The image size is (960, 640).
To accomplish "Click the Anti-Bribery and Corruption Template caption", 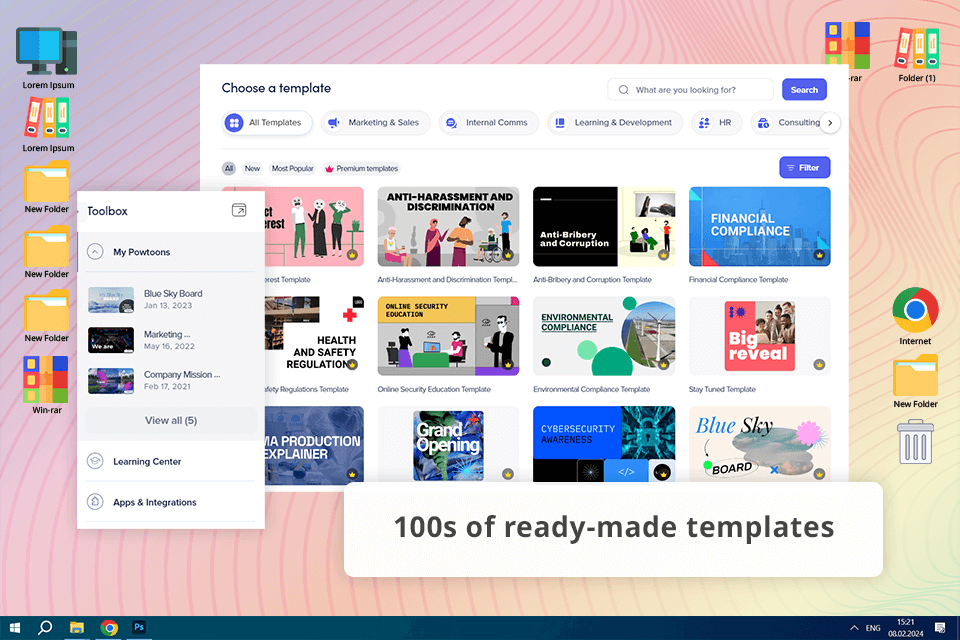I will [592, 279].
